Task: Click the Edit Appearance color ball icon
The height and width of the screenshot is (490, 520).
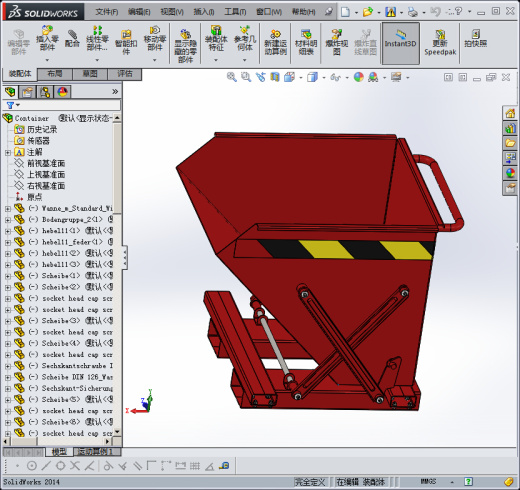Action: (x=358, y=77)
